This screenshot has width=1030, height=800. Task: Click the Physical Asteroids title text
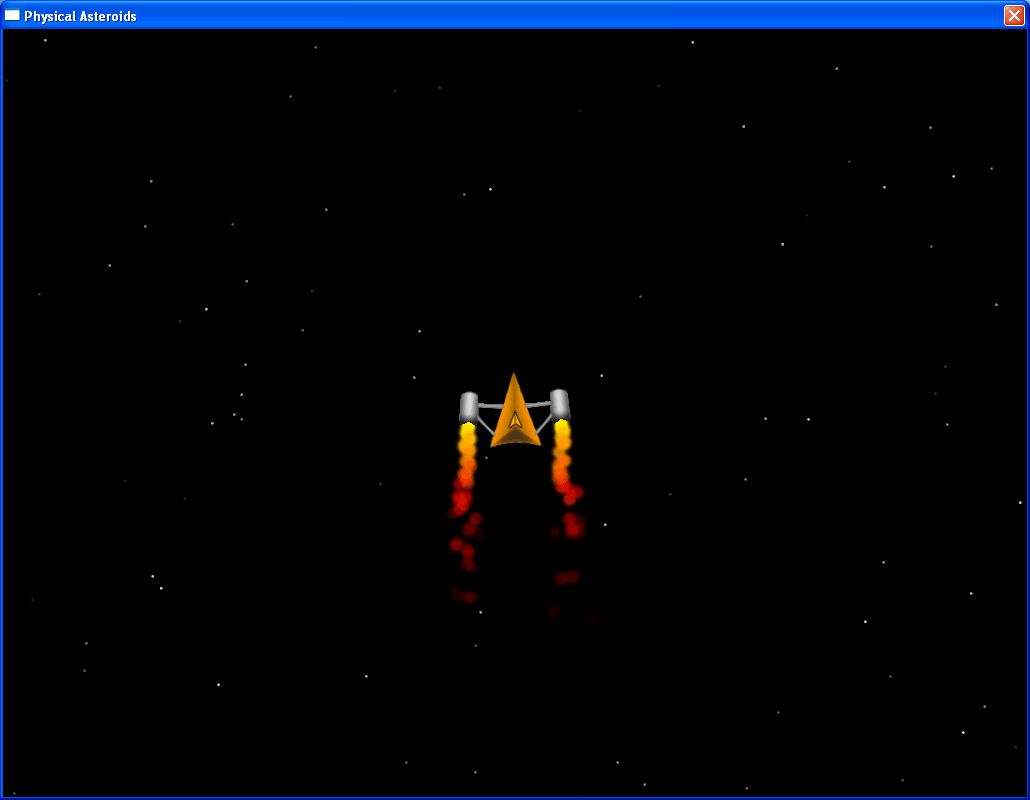pos(80,16)
